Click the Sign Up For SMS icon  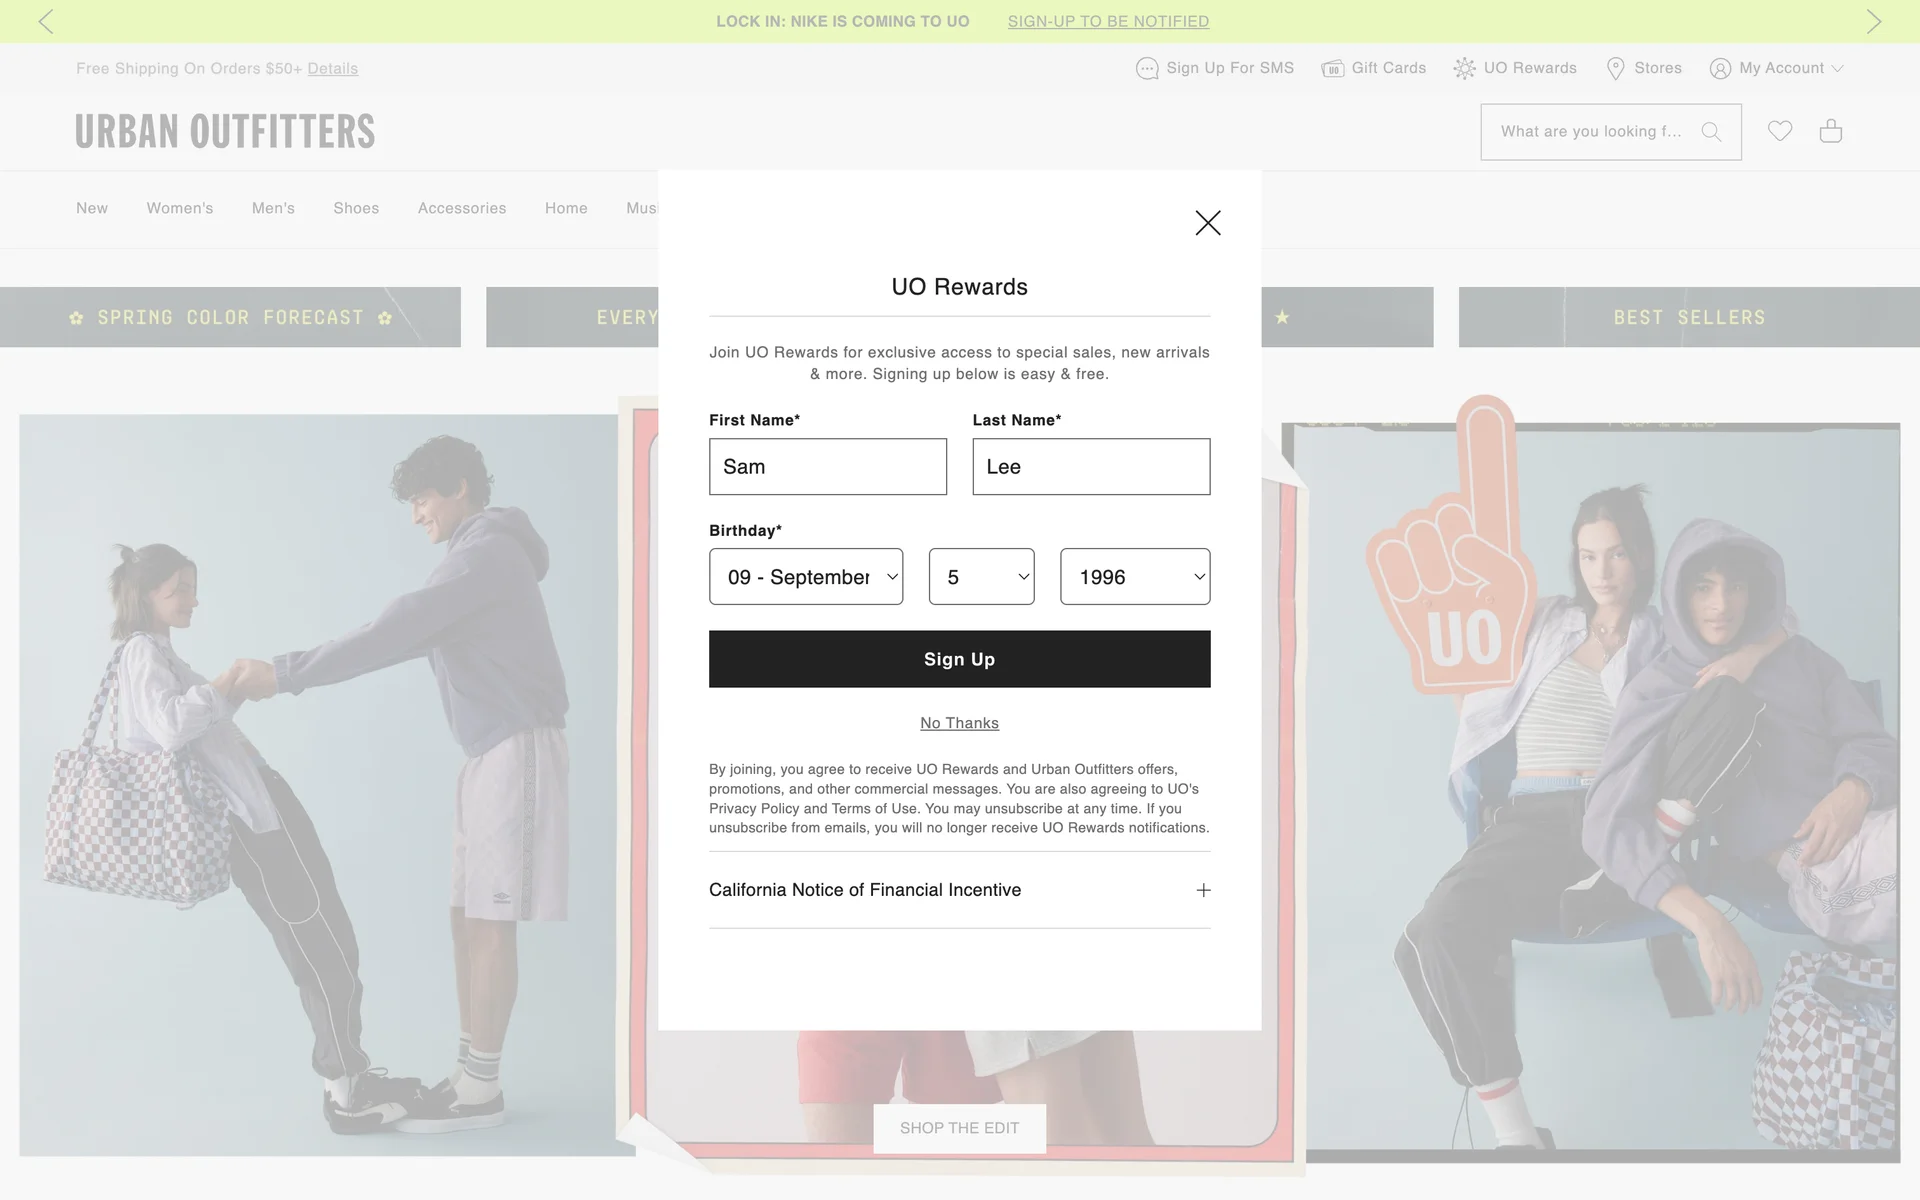(1147, 68)
